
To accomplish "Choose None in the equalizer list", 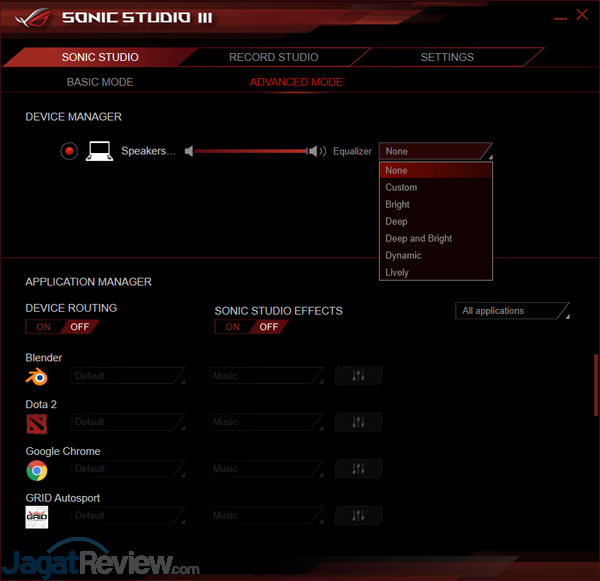I will [435, 170].
